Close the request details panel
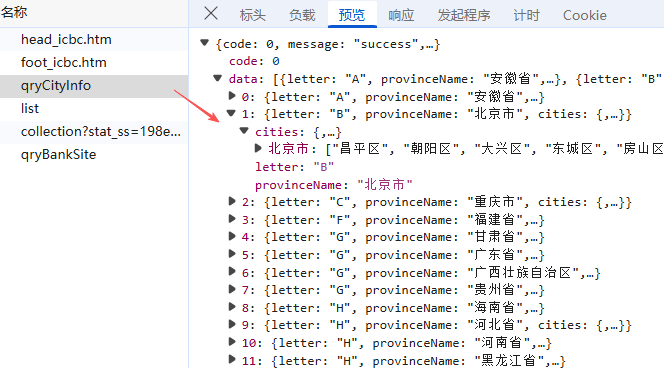Viewport: 664px width, 368px height. click(210, 14)
